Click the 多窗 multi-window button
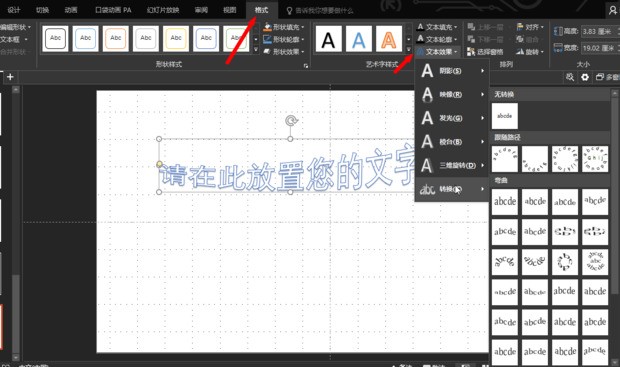The width and height of the screenshot is (620, 367). pos(607,77)
